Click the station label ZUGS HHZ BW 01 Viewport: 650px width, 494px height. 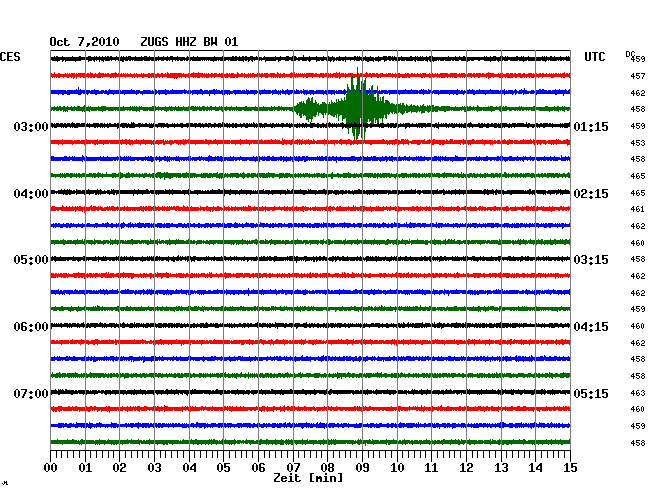(x=189, y=42)
